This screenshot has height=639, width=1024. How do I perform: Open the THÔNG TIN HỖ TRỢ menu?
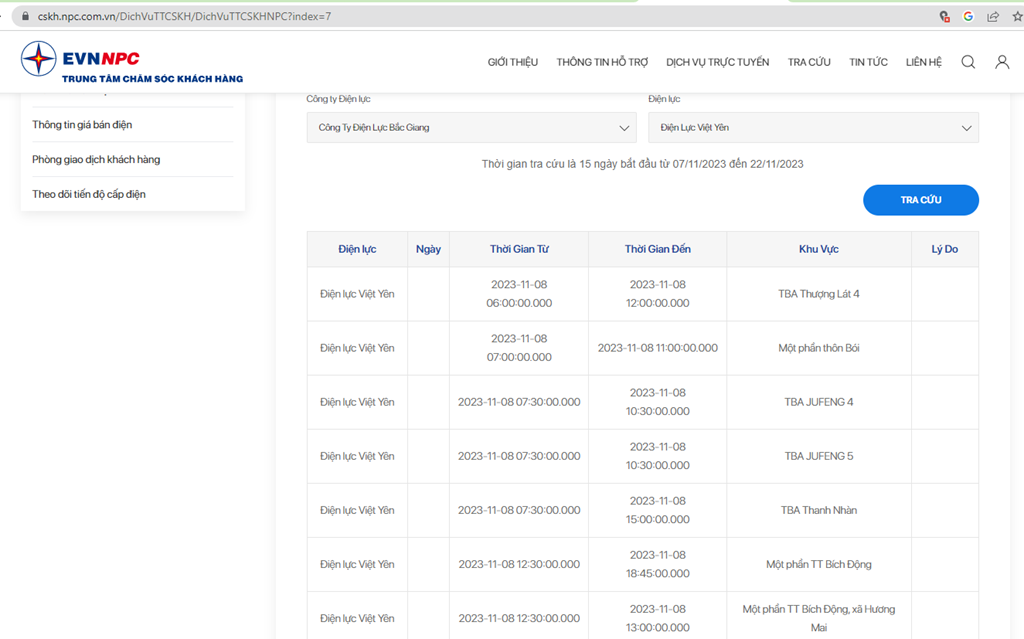point(602,62)
